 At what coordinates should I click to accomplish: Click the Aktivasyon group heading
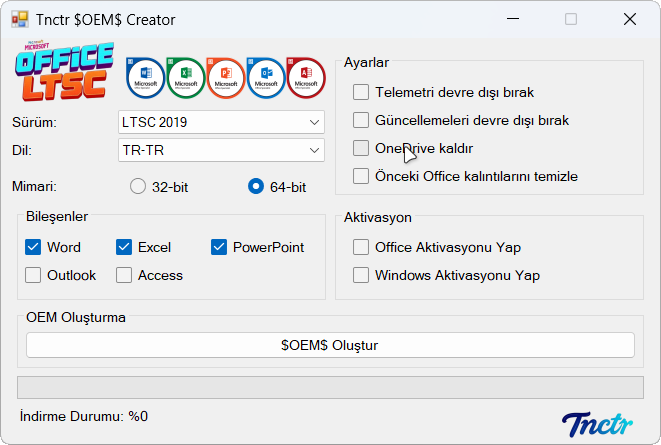(377, 217)
